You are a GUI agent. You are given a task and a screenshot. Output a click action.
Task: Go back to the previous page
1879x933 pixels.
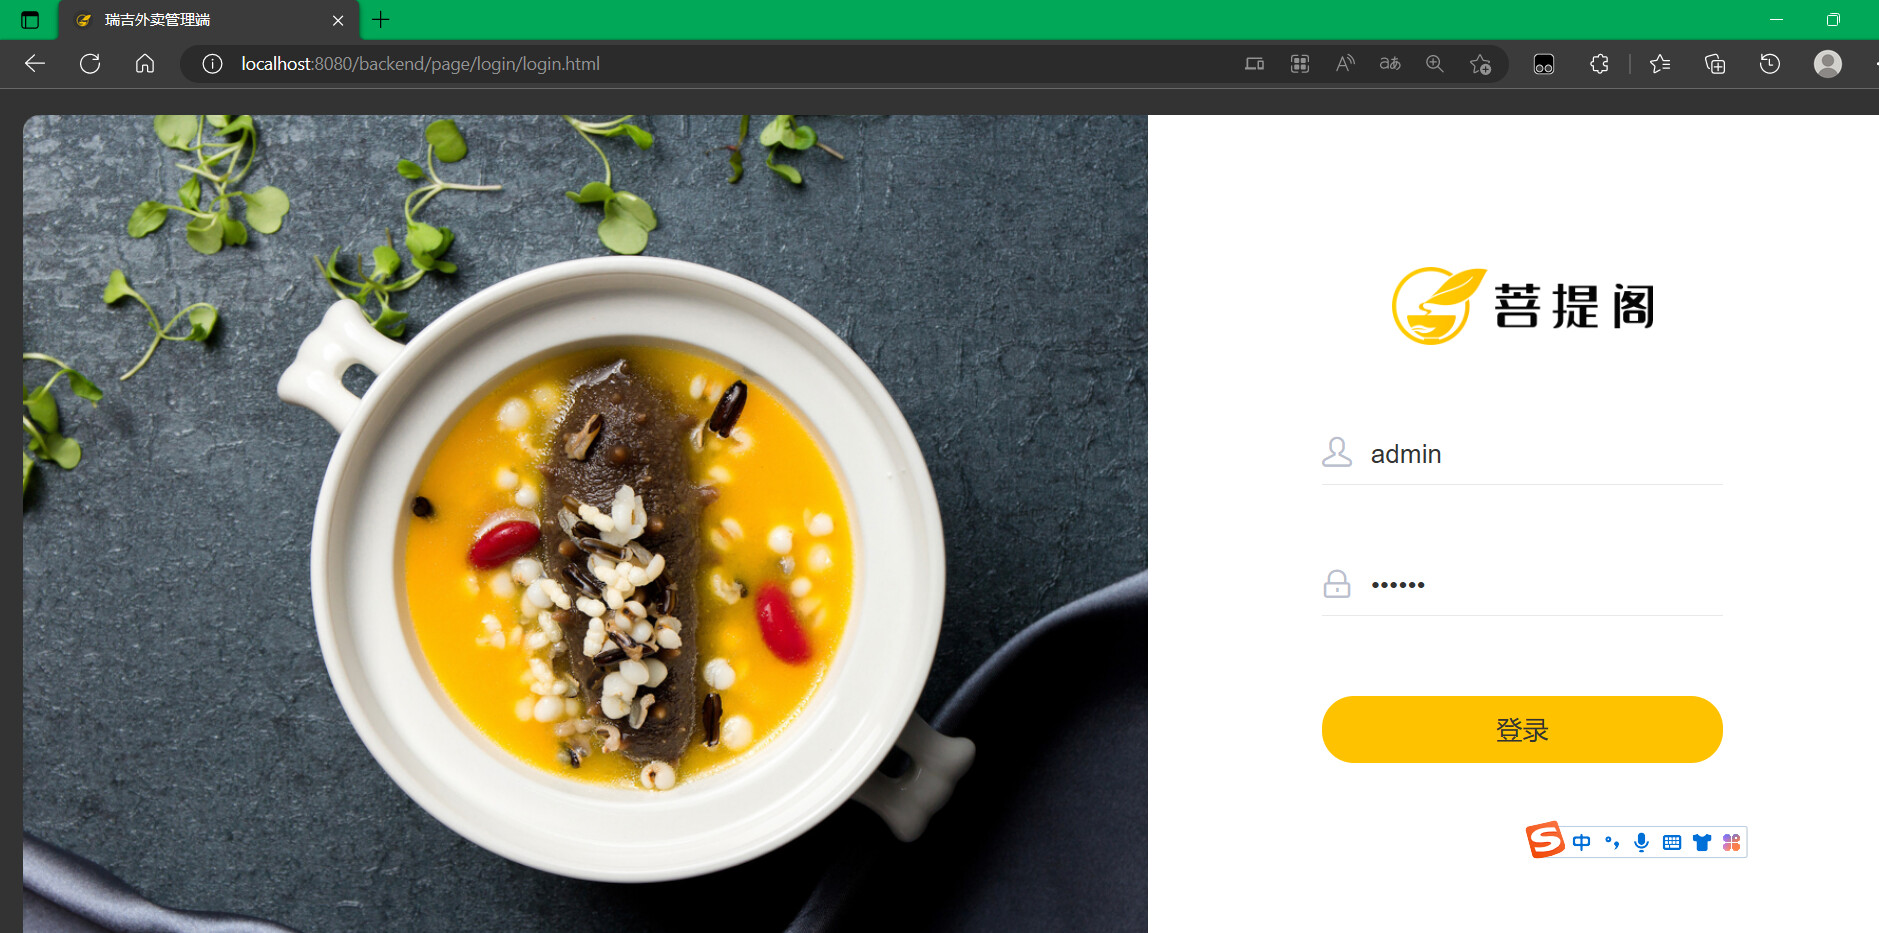35,64
